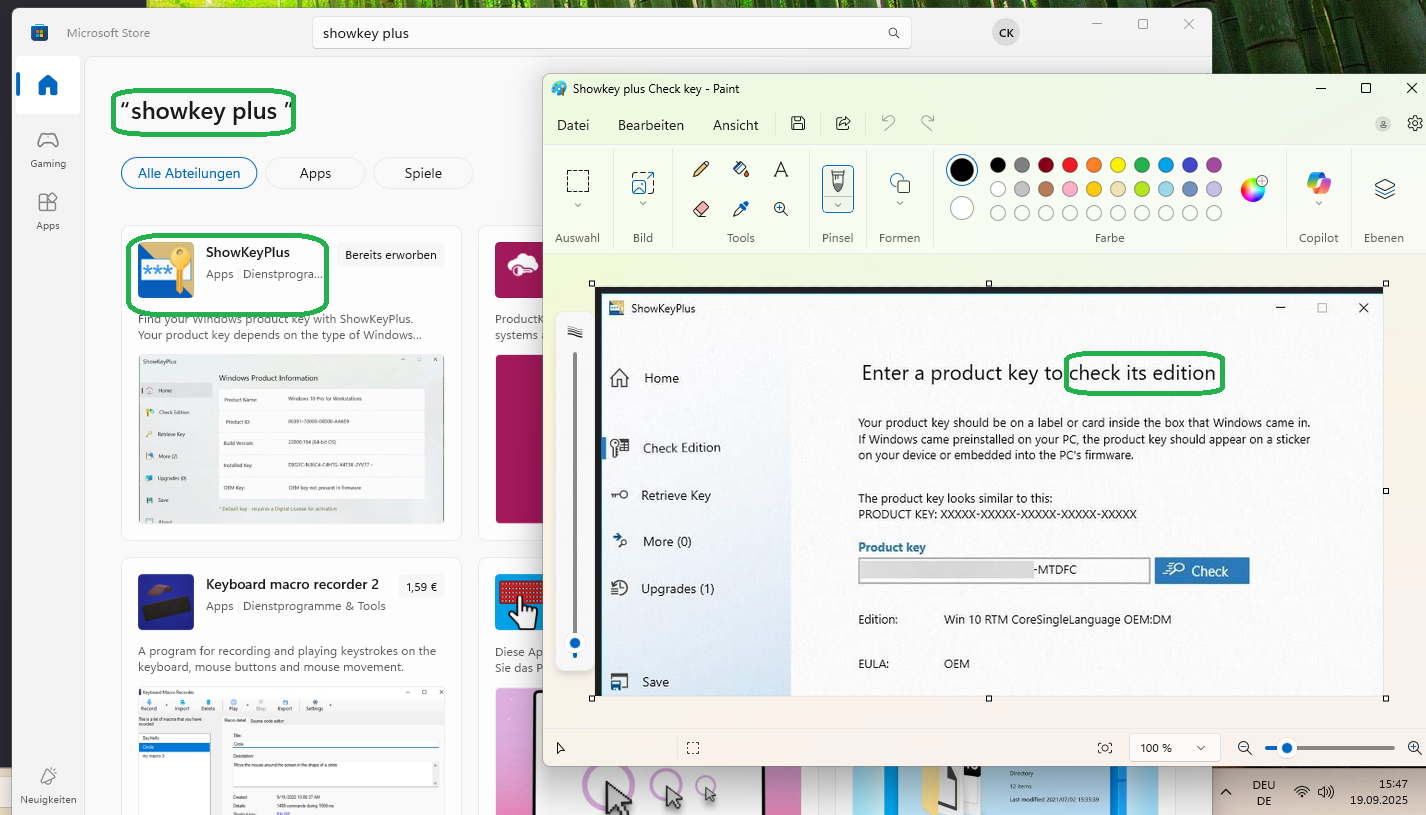Expand the Auswahl selection dropdown arrow
1426x815 pixels.
(578, 206)
